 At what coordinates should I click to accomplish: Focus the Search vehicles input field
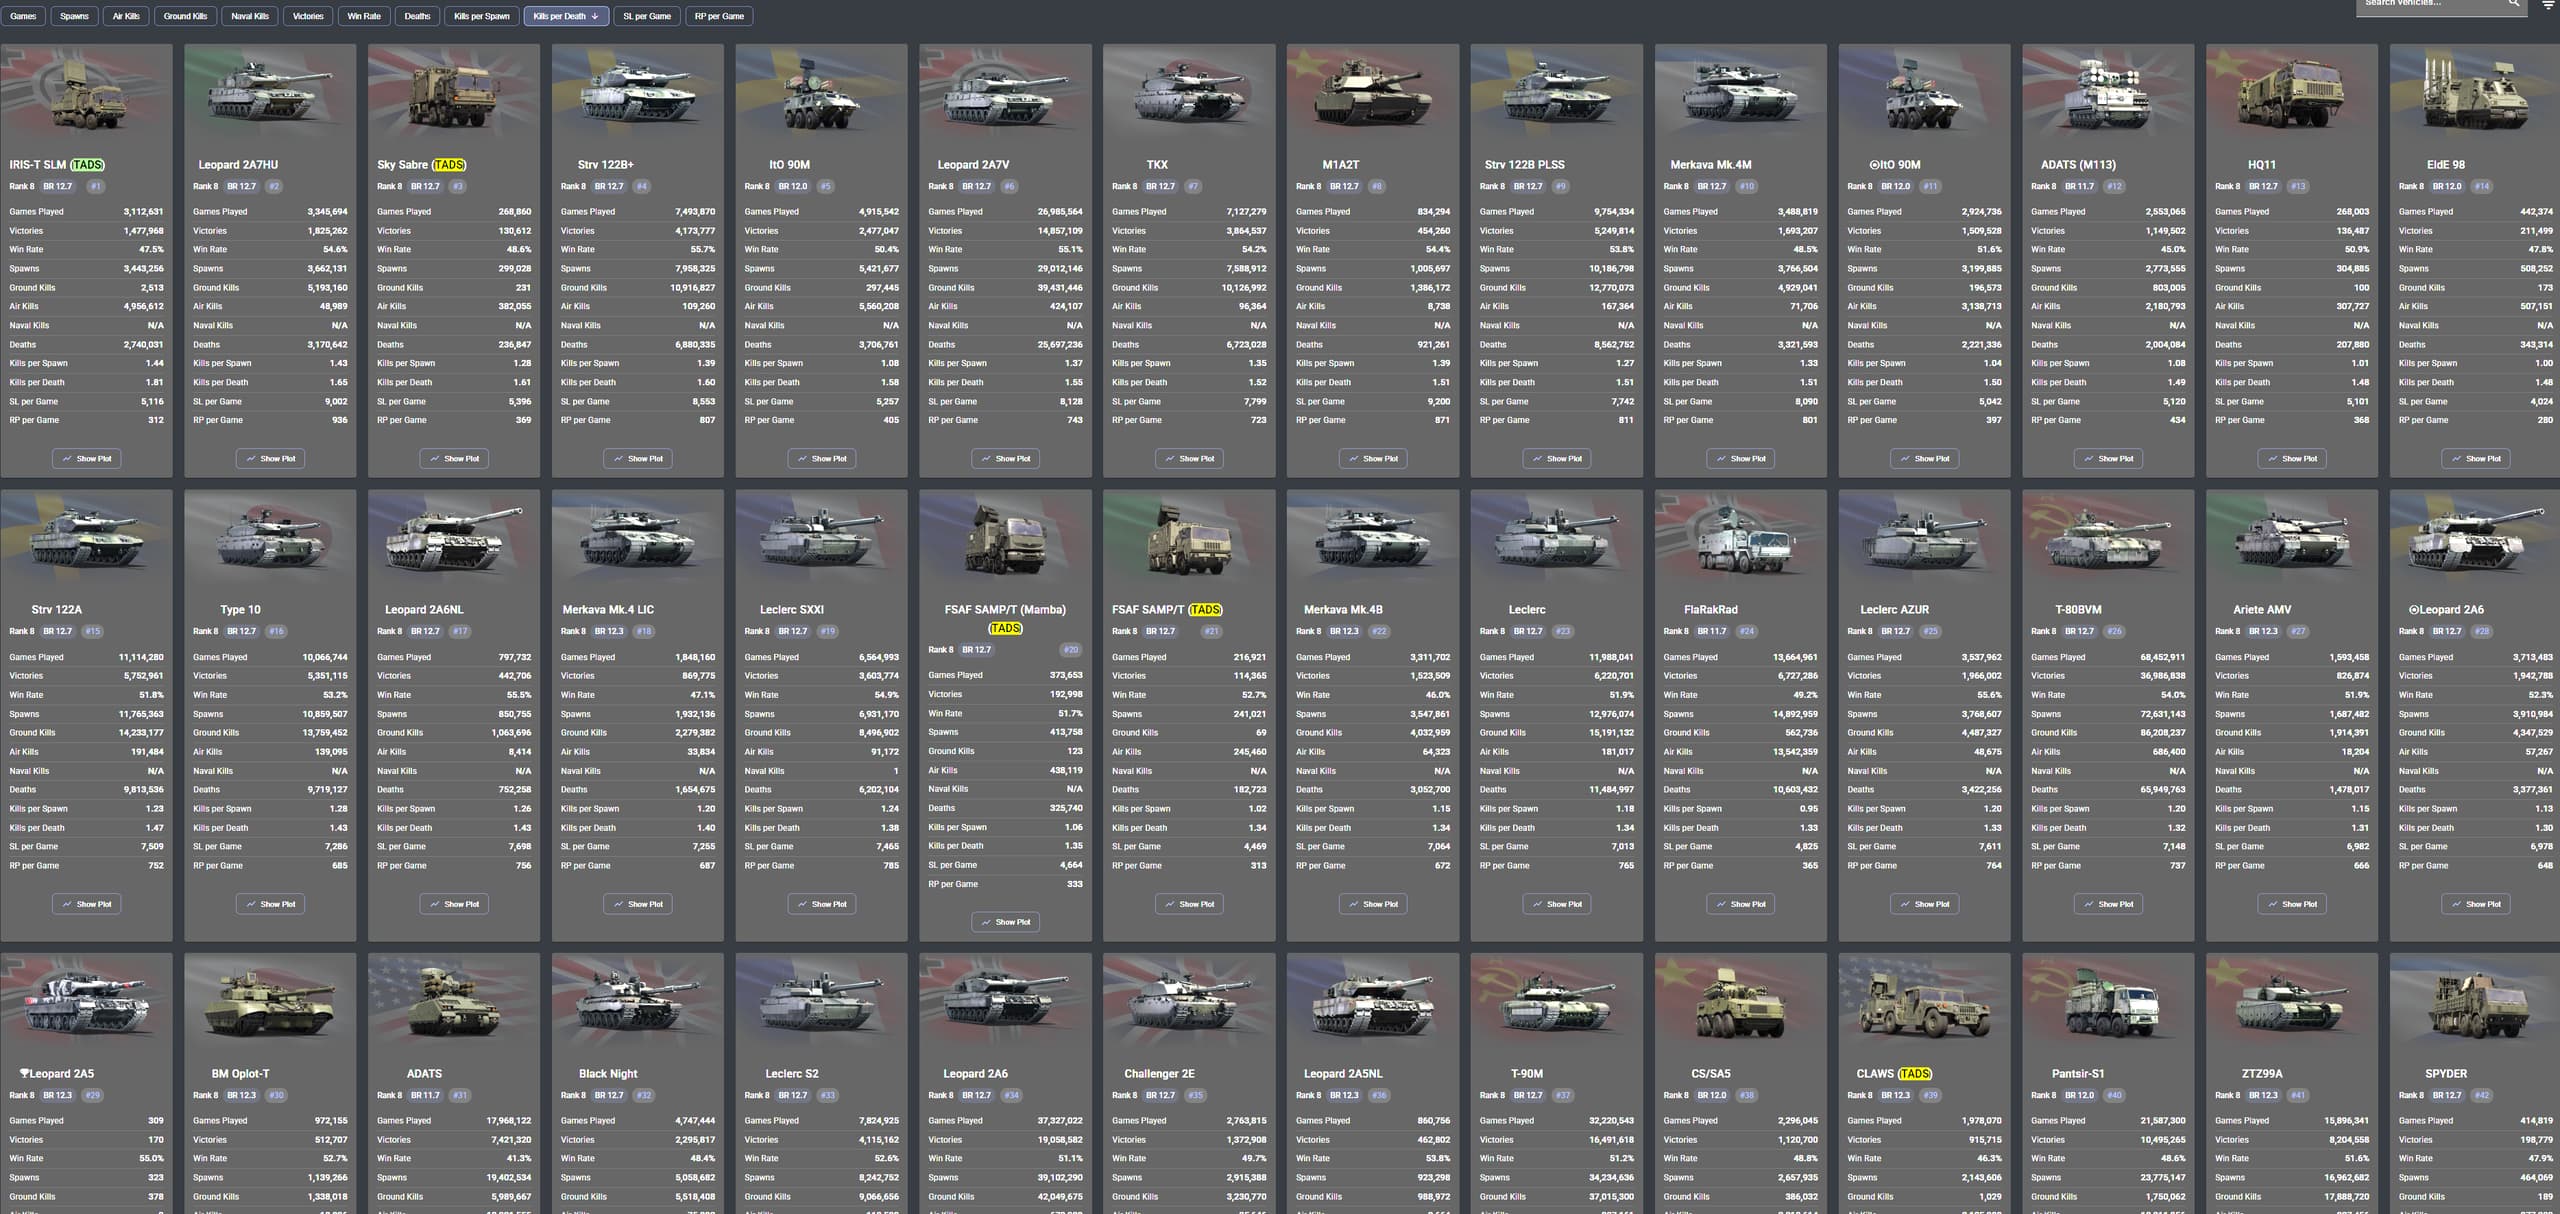click(x=2430, y=4)
